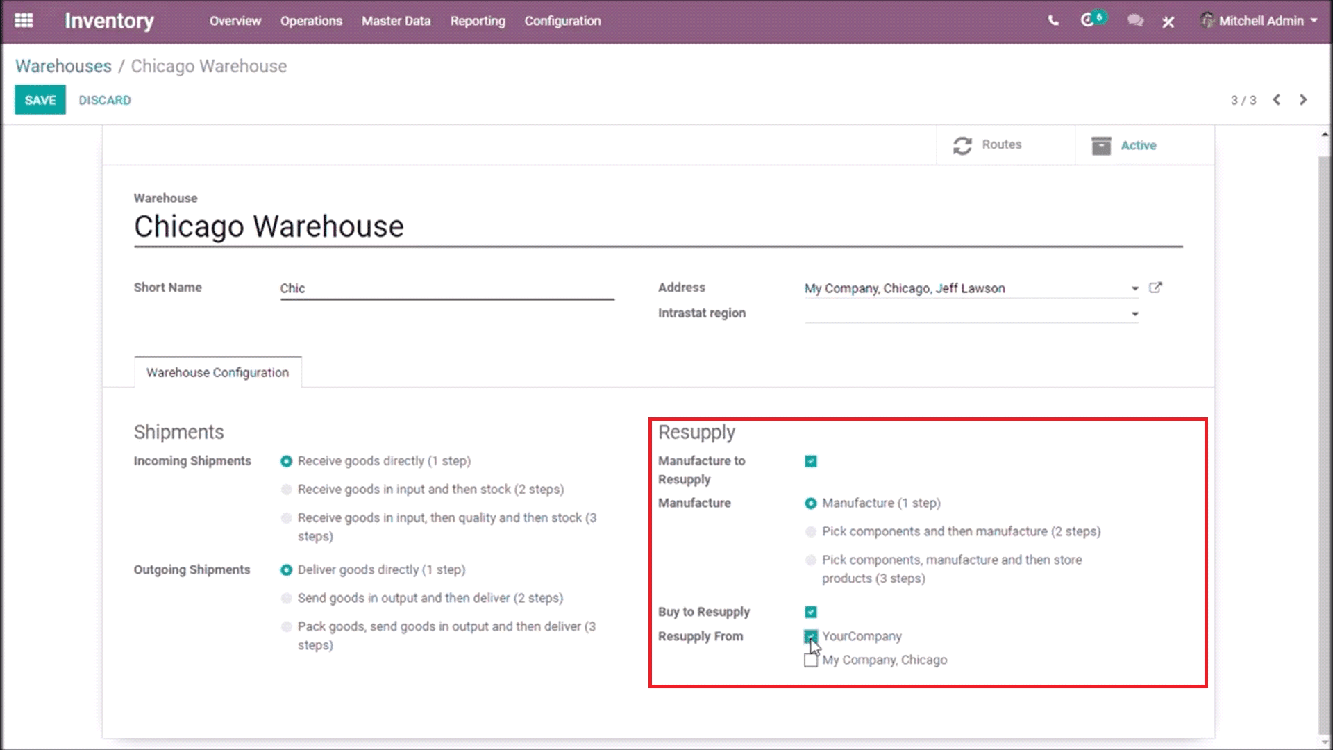Screen dimensions: 1333x750
Task: Open the Operations menu
Action: (311, 21)
